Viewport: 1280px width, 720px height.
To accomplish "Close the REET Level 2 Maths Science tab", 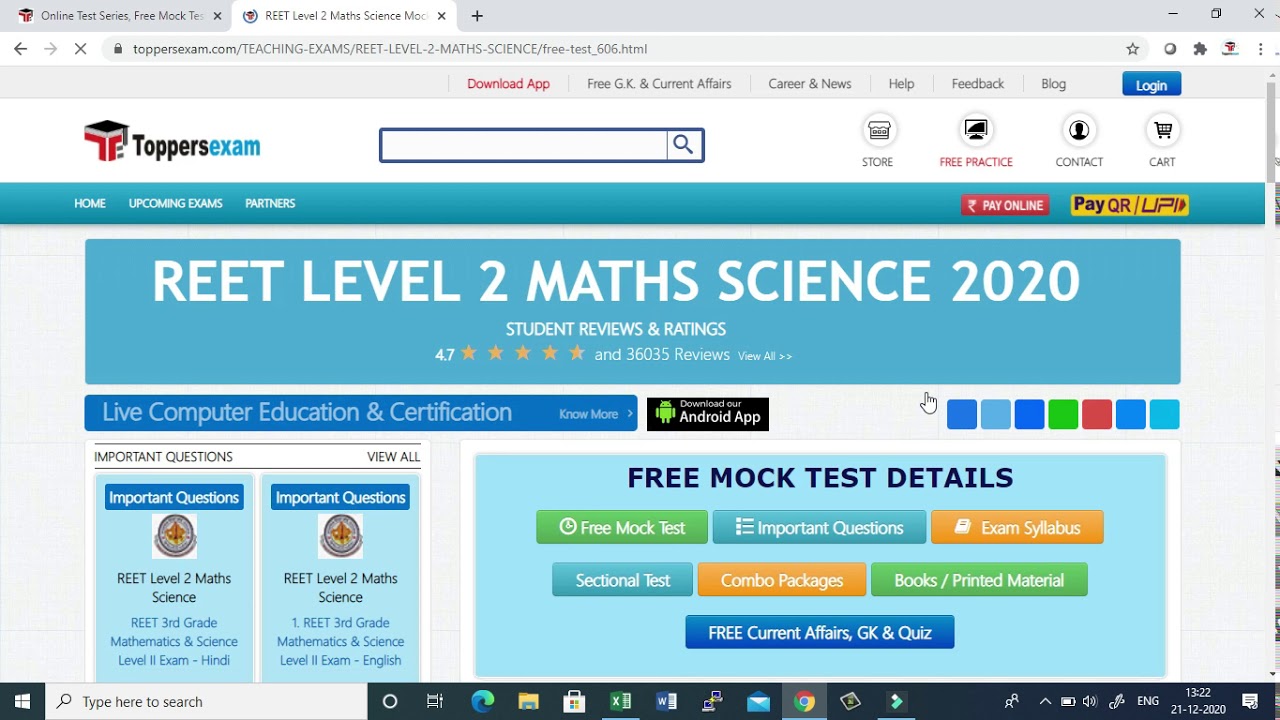I will (x=441, y=16).
